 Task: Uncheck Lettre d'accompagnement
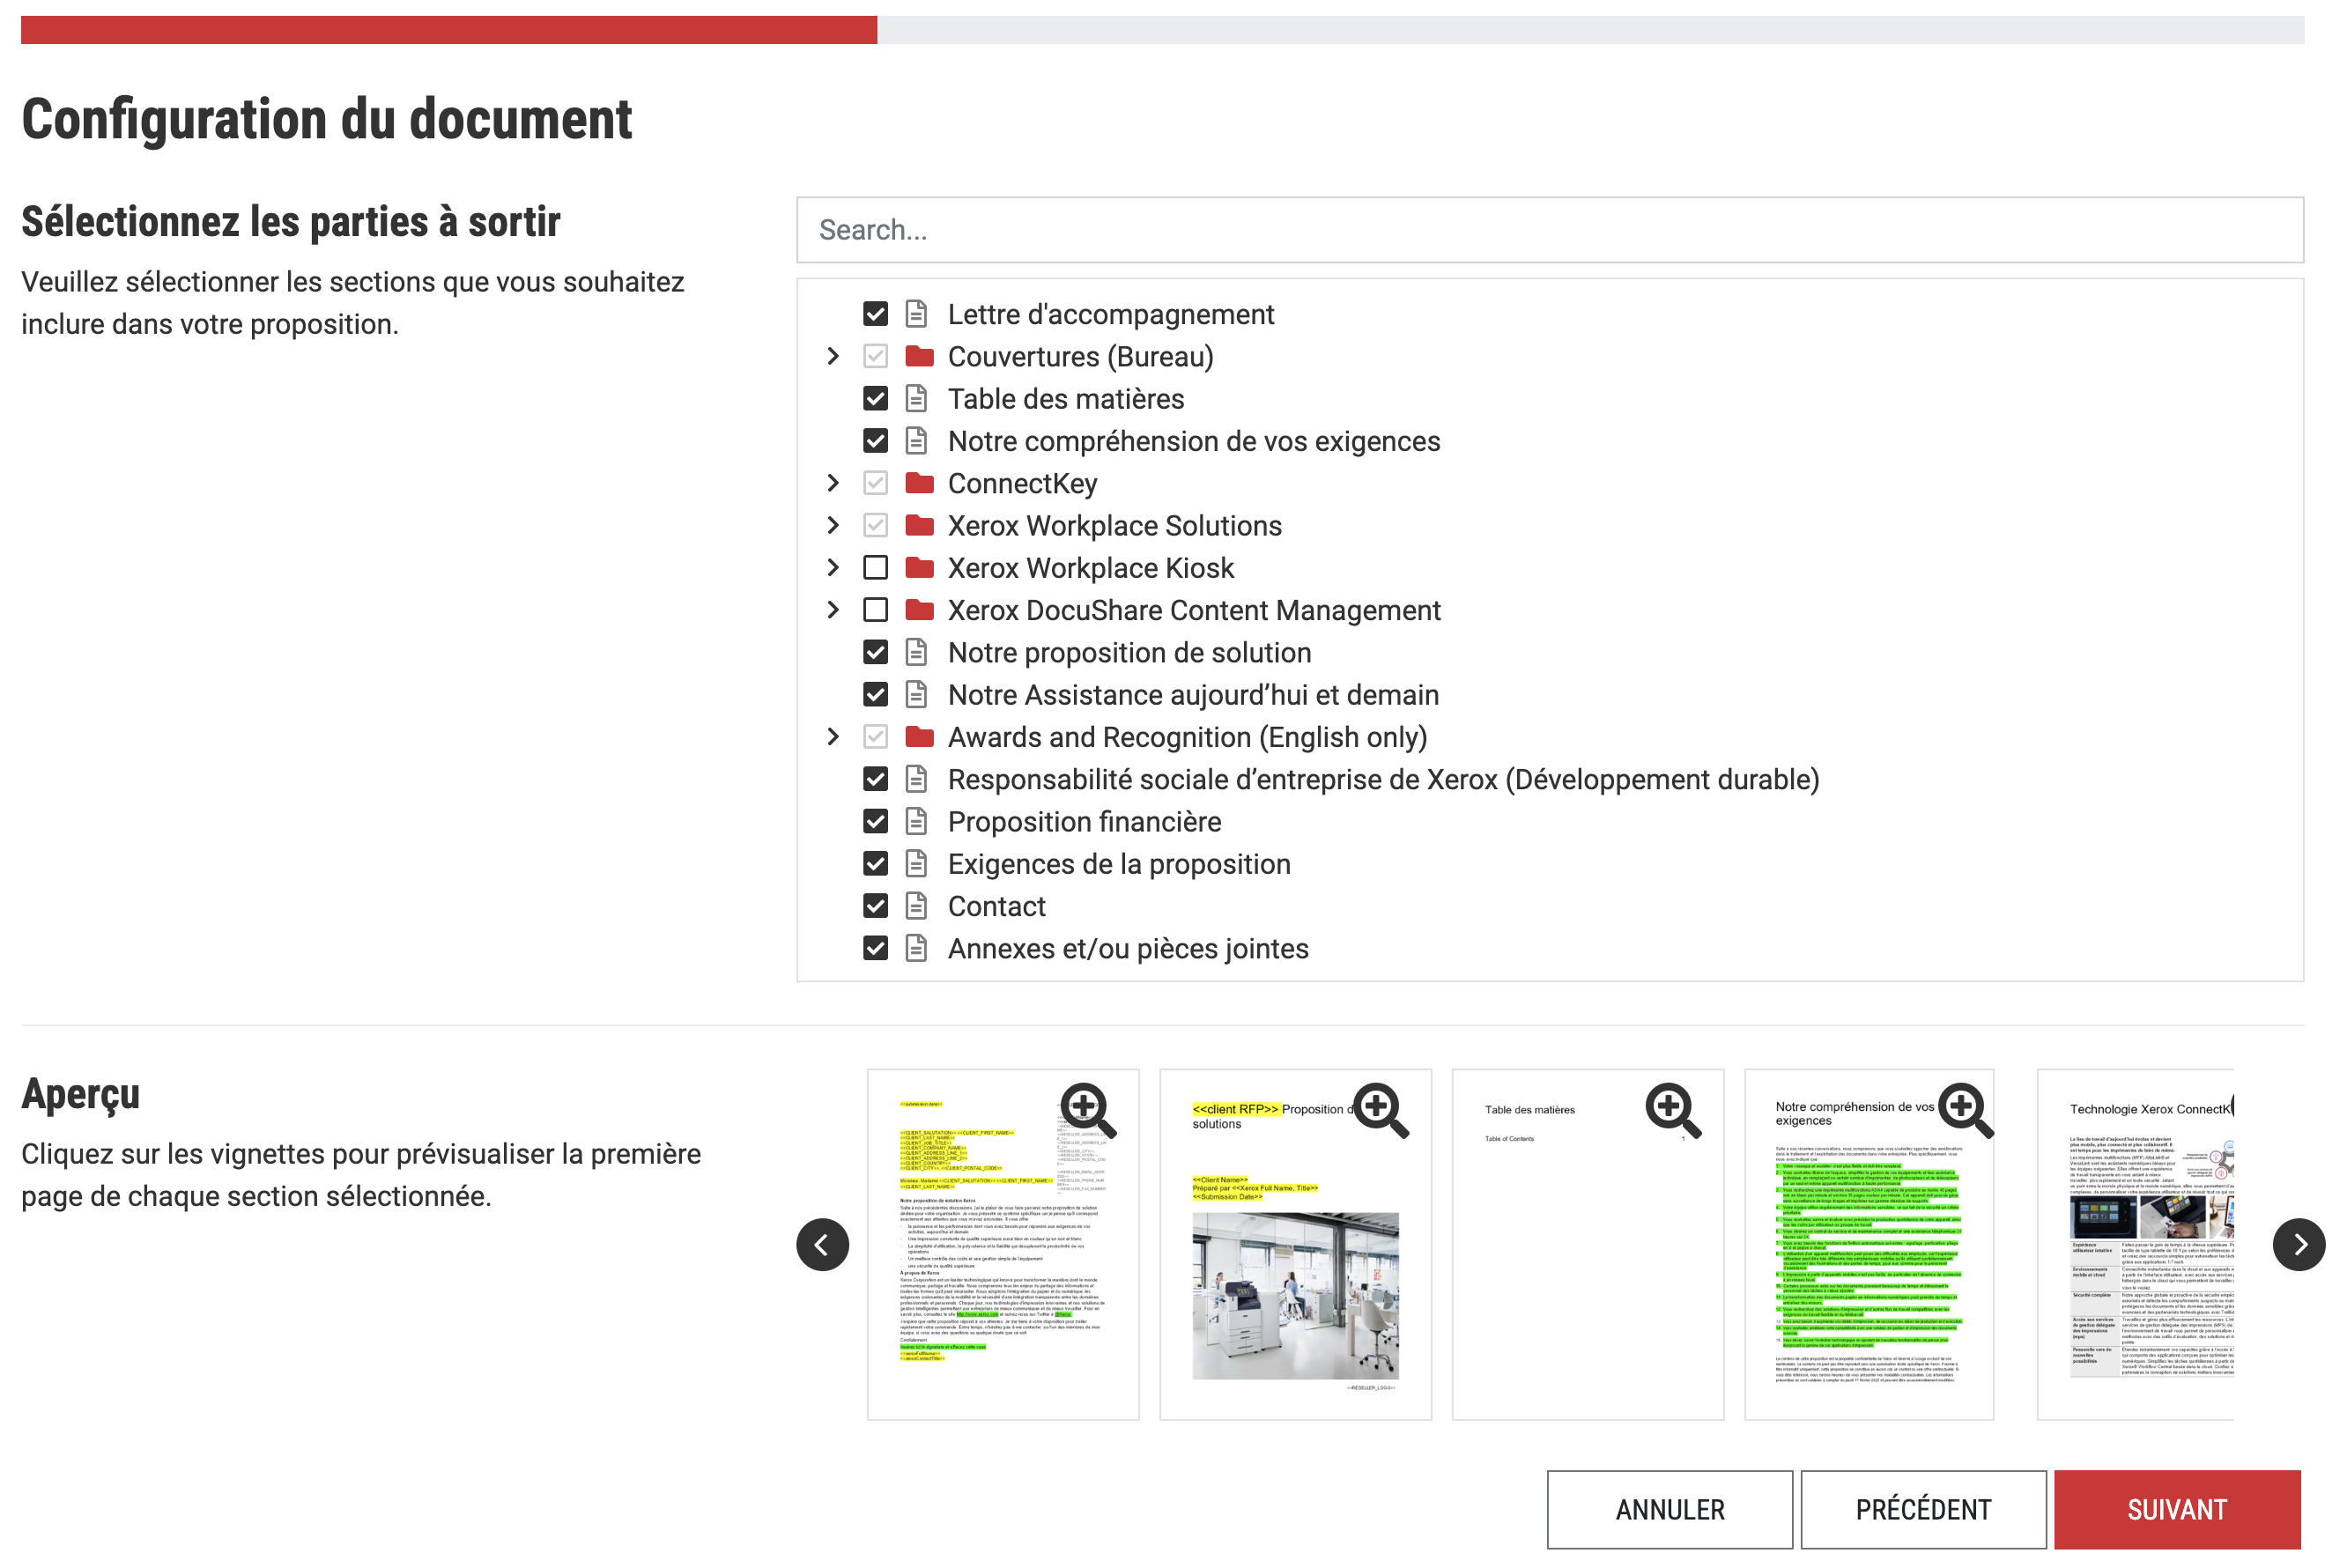tap(875, 314)
